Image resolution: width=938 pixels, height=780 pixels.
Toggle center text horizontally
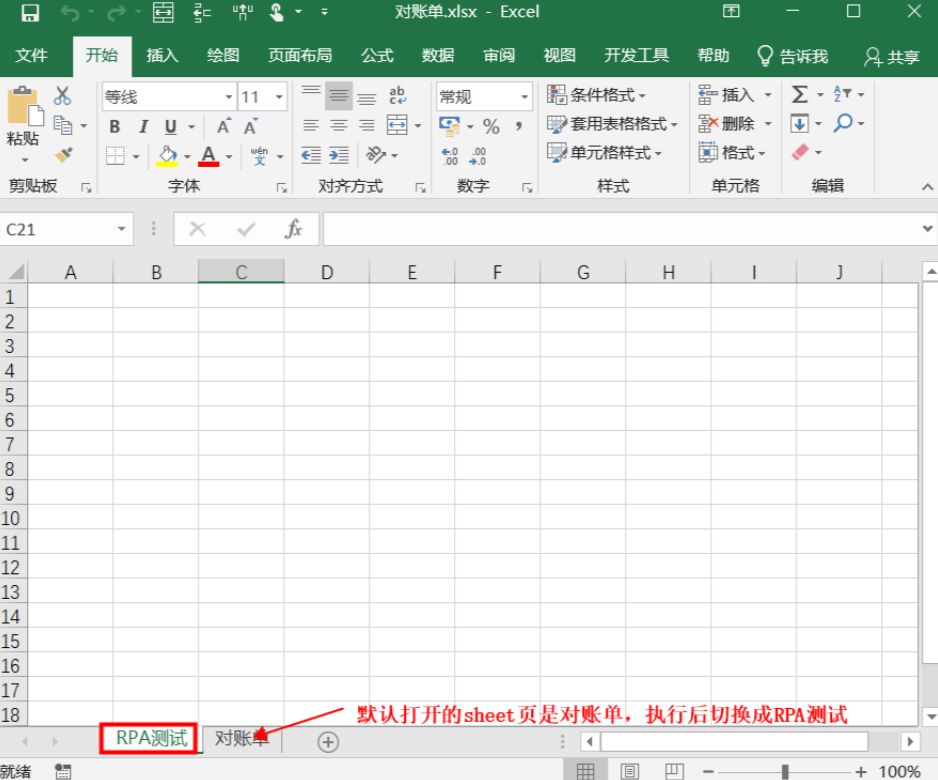(x=339, y=125)
